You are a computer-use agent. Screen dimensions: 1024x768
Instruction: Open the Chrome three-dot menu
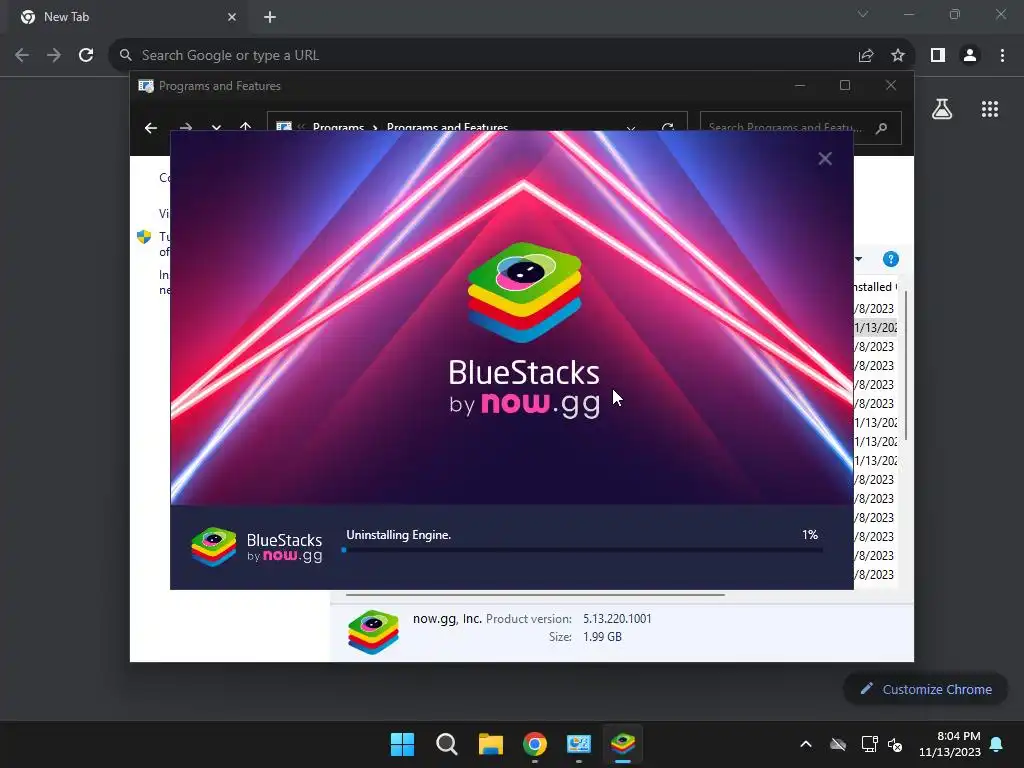[x=1002, y=56]
